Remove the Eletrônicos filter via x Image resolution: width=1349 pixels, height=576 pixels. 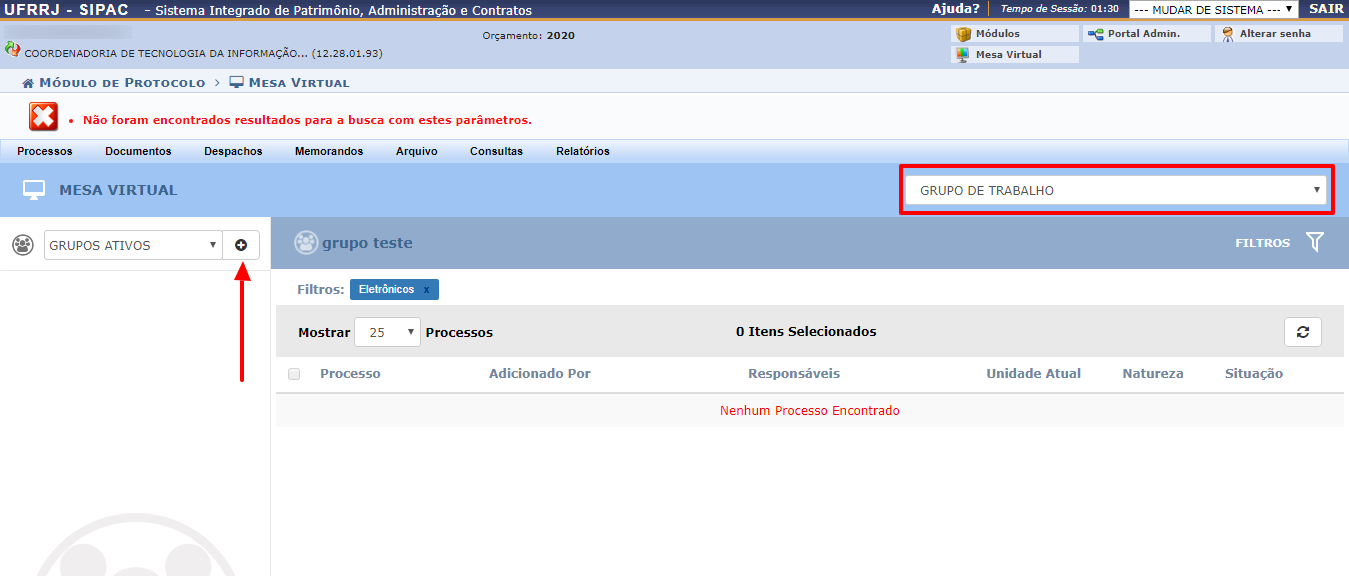[x=426, y=290]
